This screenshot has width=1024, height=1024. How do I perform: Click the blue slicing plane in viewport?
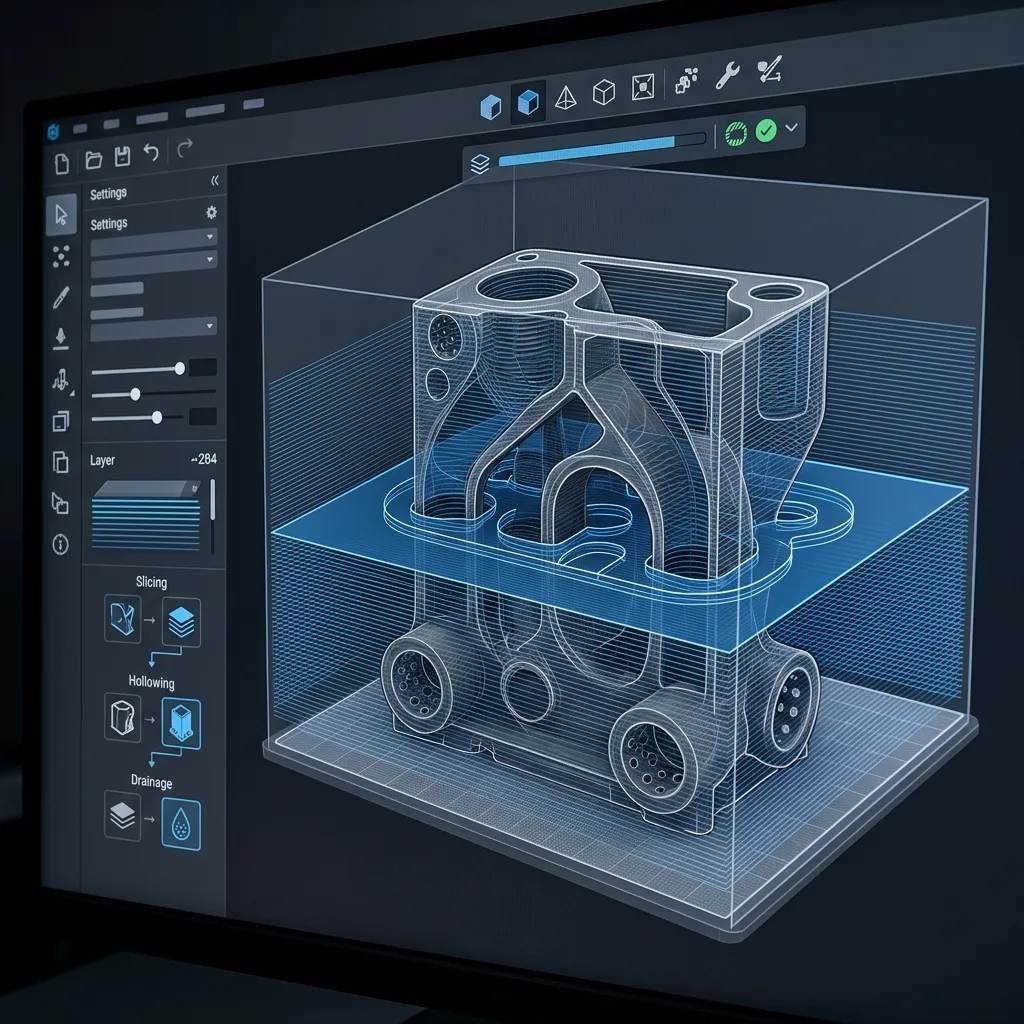point(620,536)
